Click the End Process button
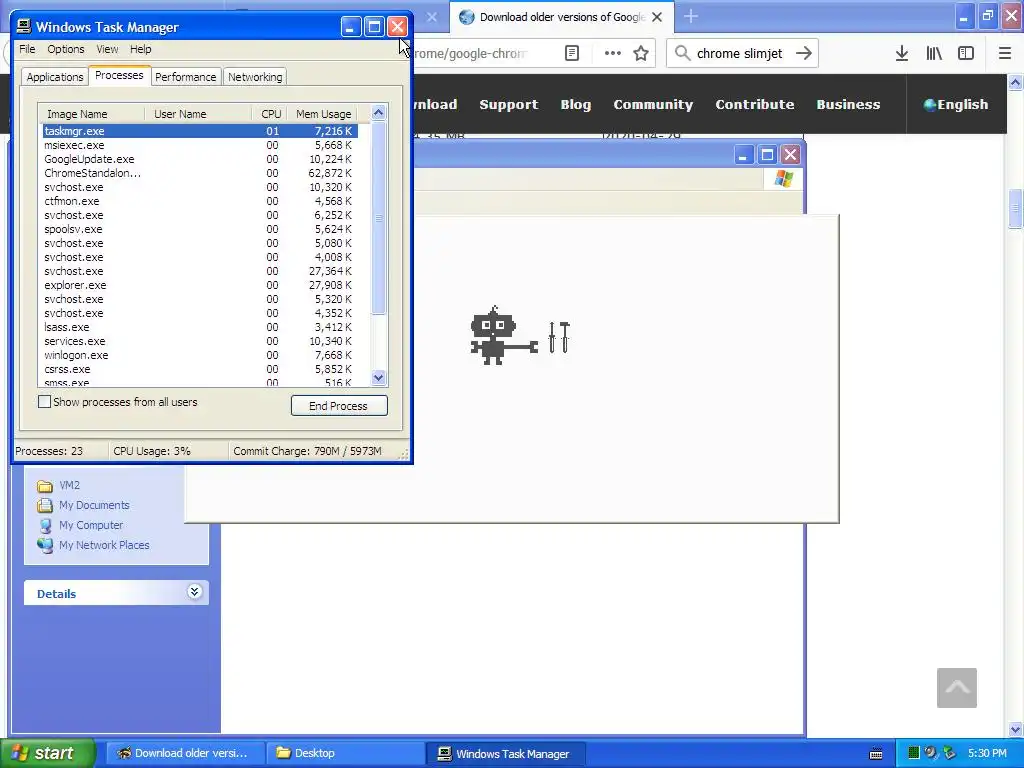Image resolution: width=1024 pixels, height=768 pixels. tap(339, 406)
